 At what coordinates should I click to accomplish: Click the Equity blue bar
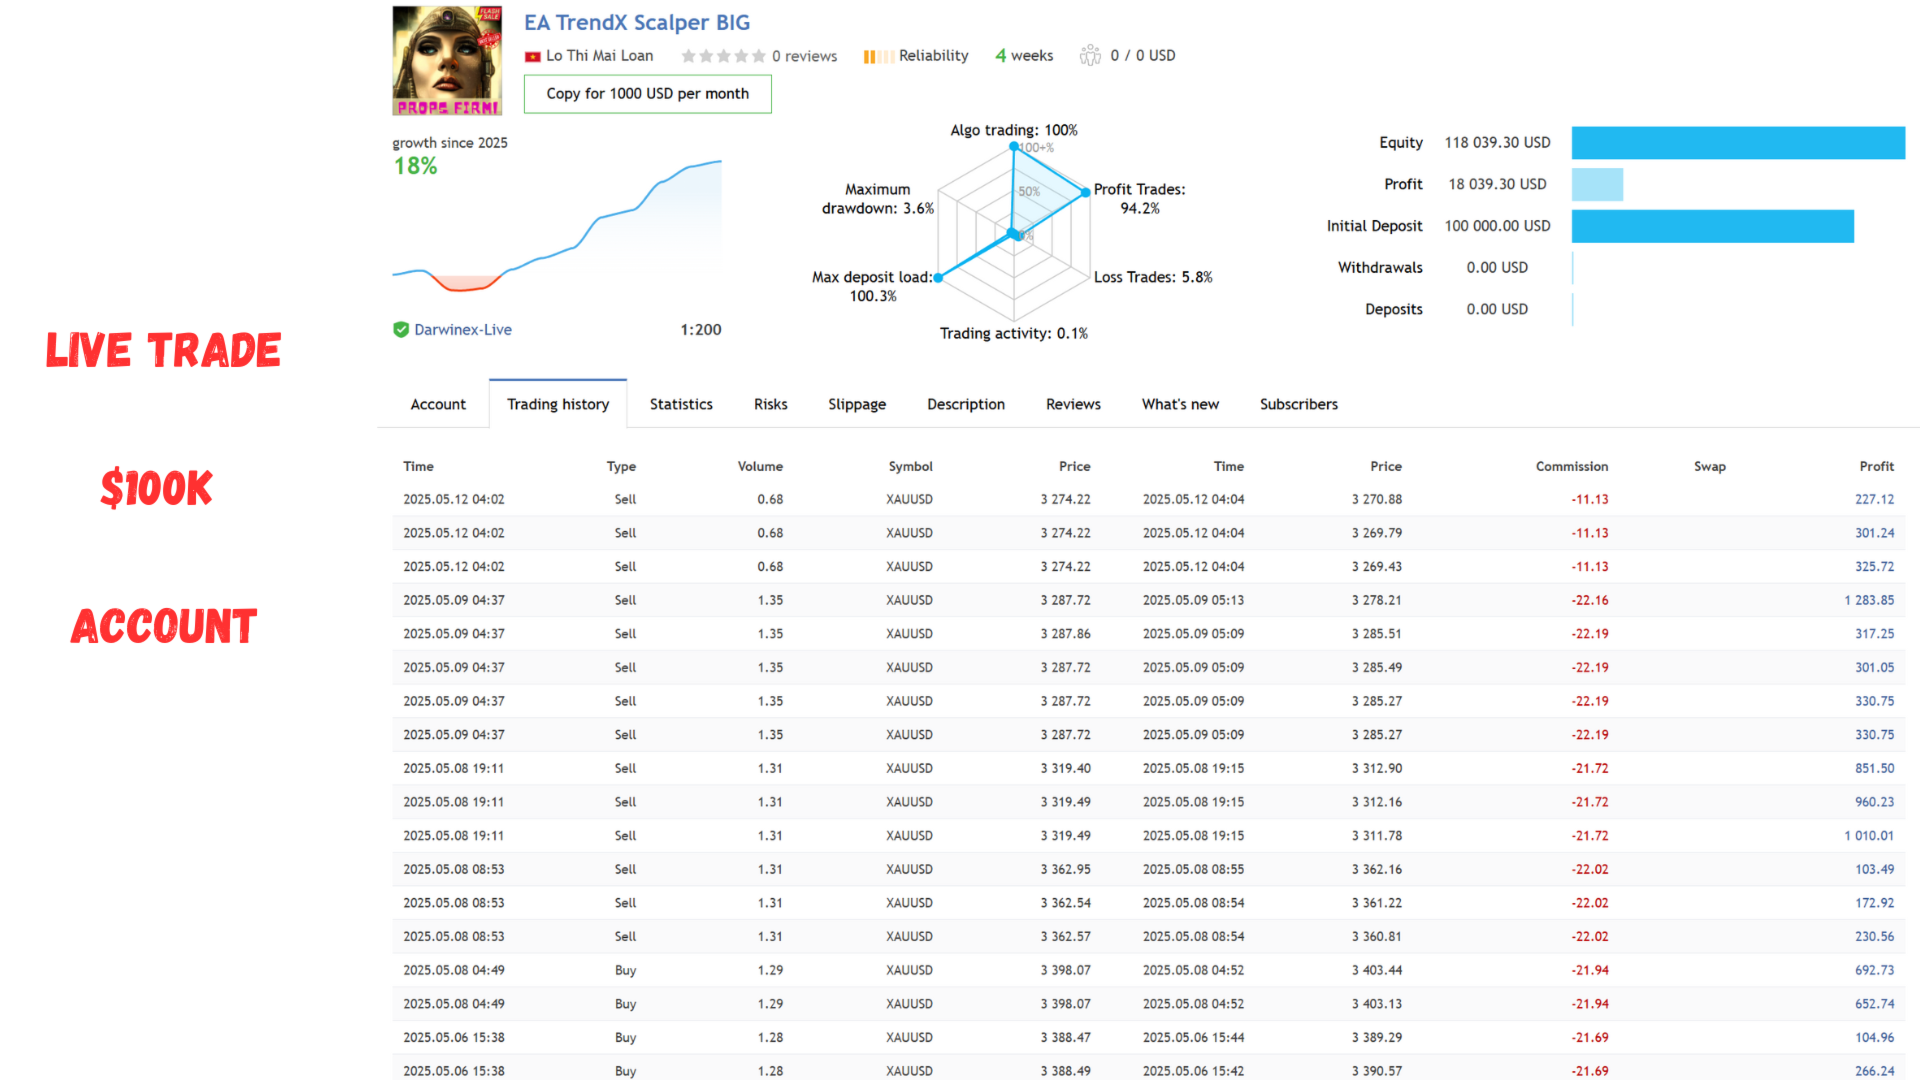[1738, 143]
